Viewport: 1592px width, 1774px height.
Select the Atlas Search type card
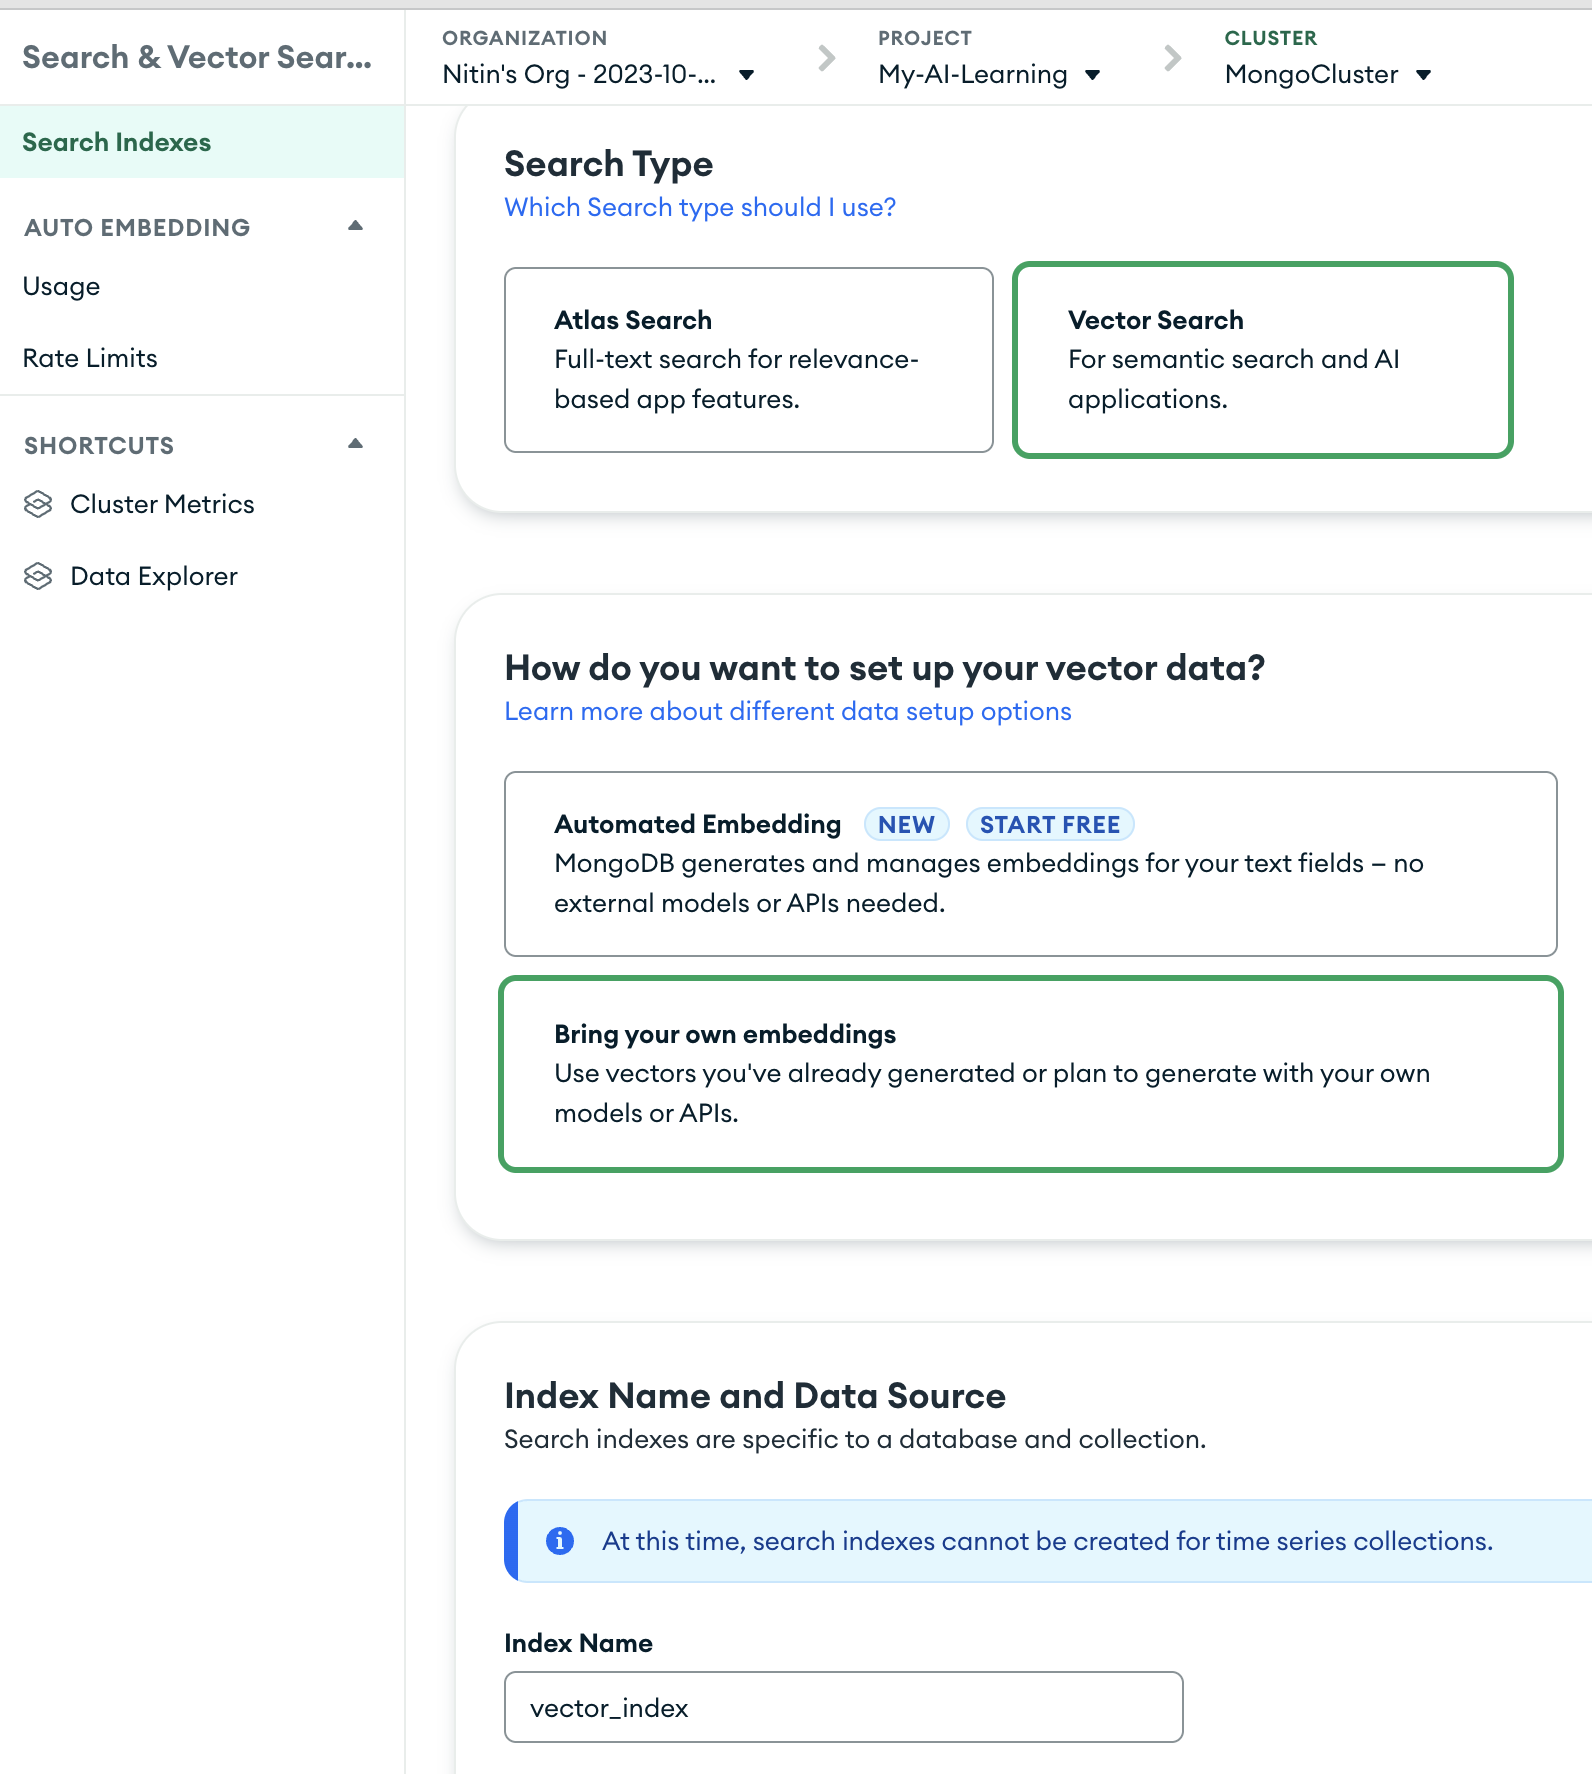pos(749,360)
